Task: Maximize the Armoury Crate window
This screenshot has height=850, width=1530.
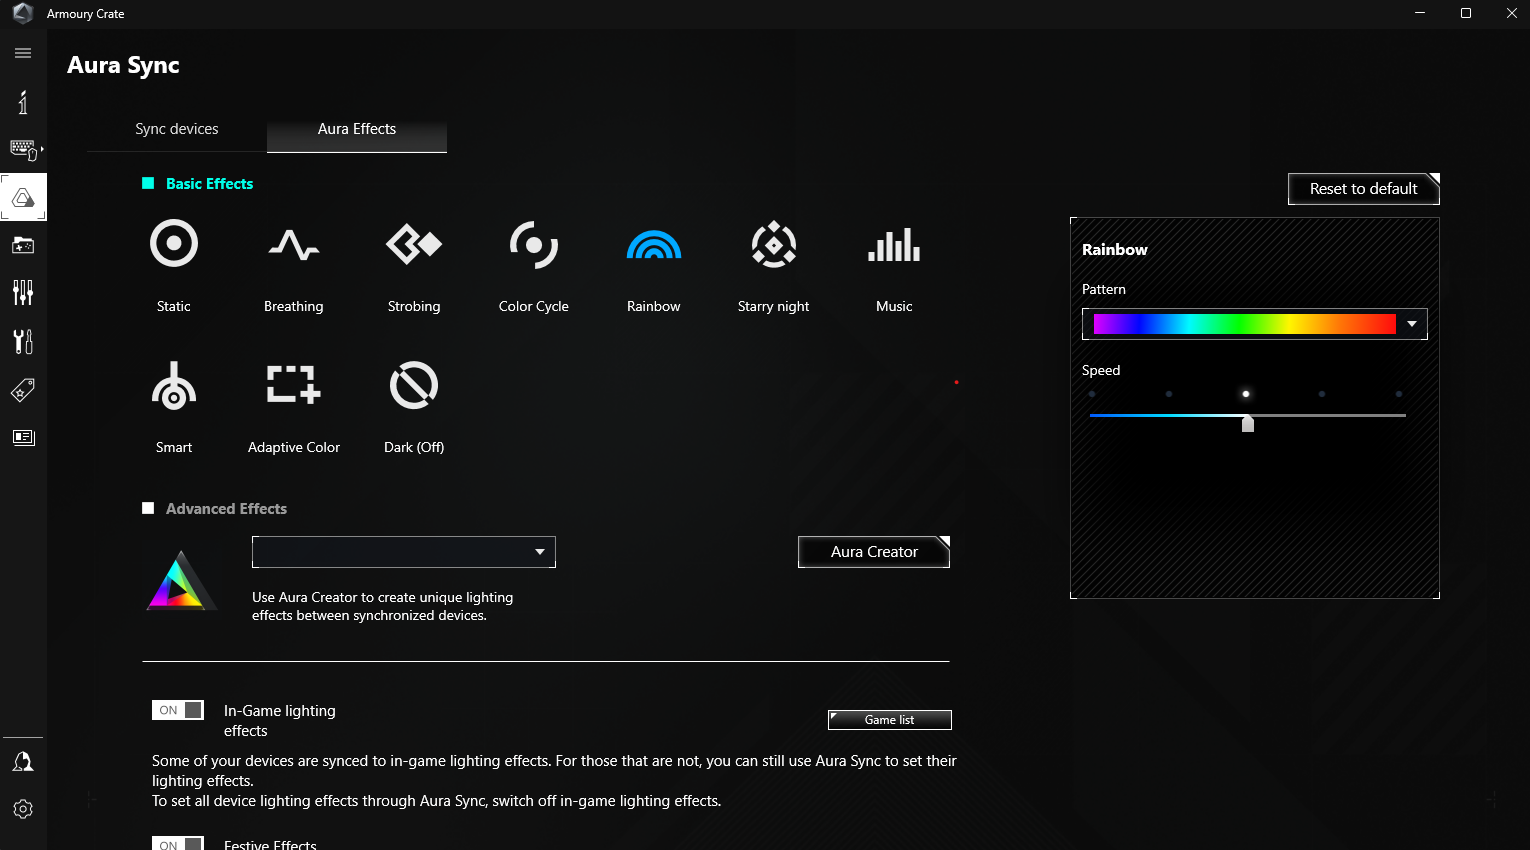Action: click(1466, 13)
